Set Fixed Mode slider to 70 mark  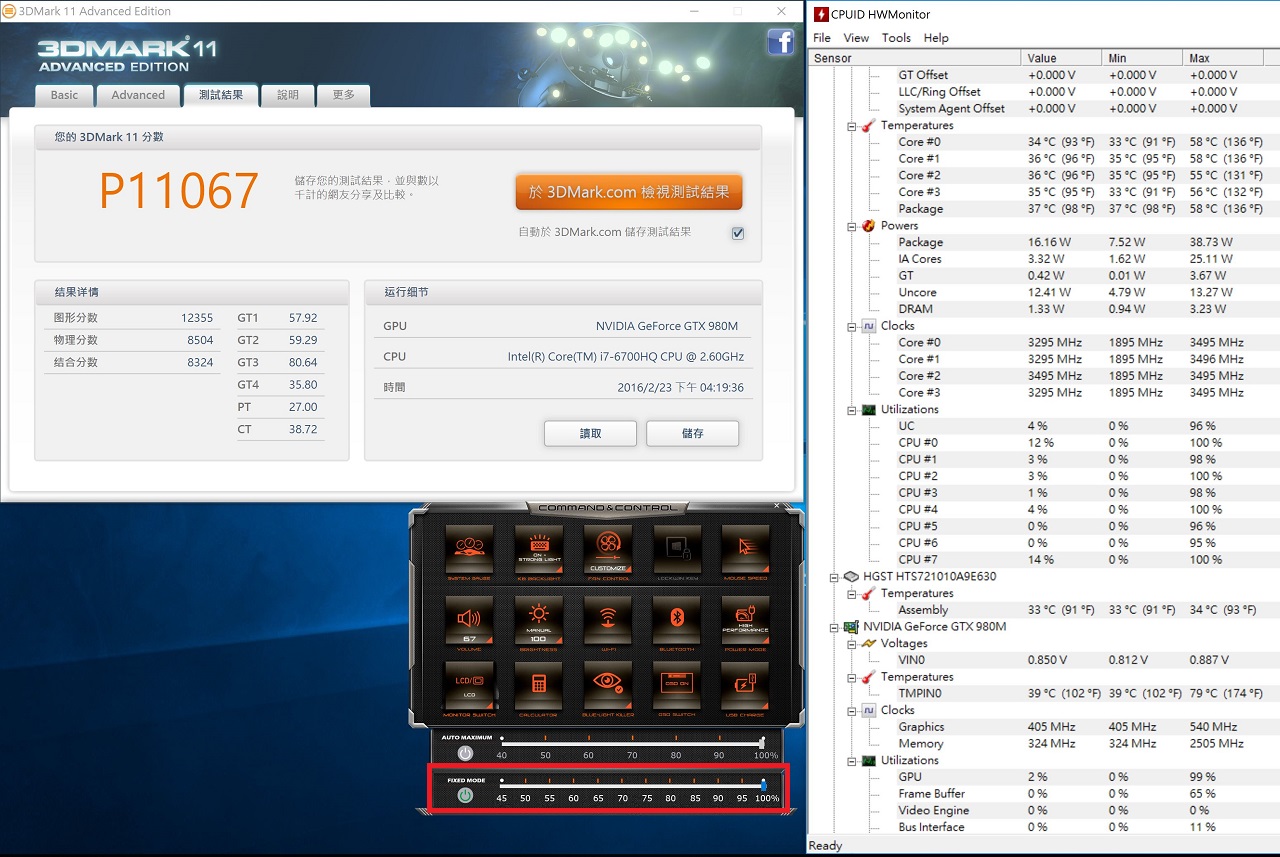click(x=622, y=786)
